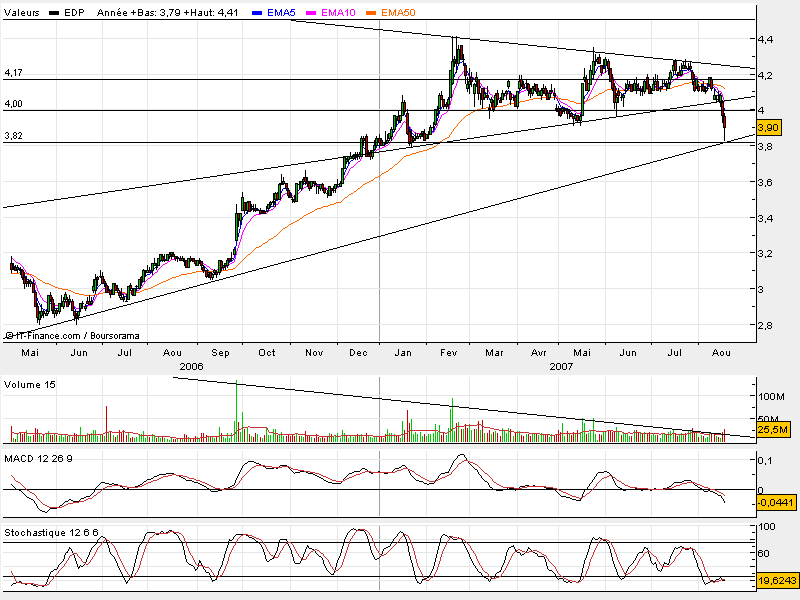Click the MACD 12 26 9 panel title

pos(38,459)
